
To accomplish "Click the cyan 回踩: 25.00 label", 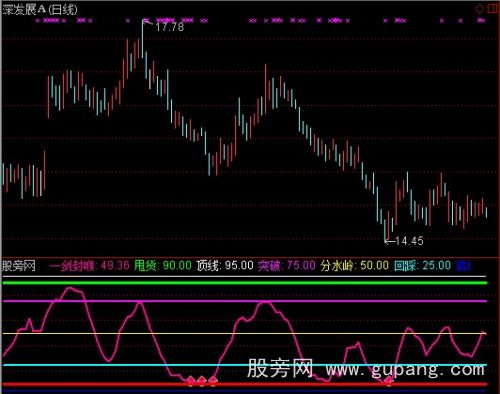I will click(422, 266).
